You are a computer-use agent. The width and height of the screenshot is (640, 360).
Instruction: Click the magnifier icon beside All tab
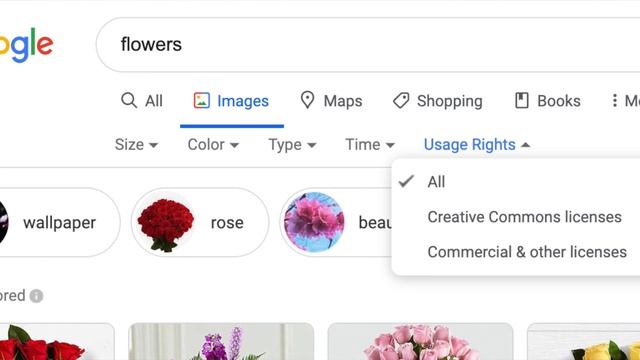[129, 100]
